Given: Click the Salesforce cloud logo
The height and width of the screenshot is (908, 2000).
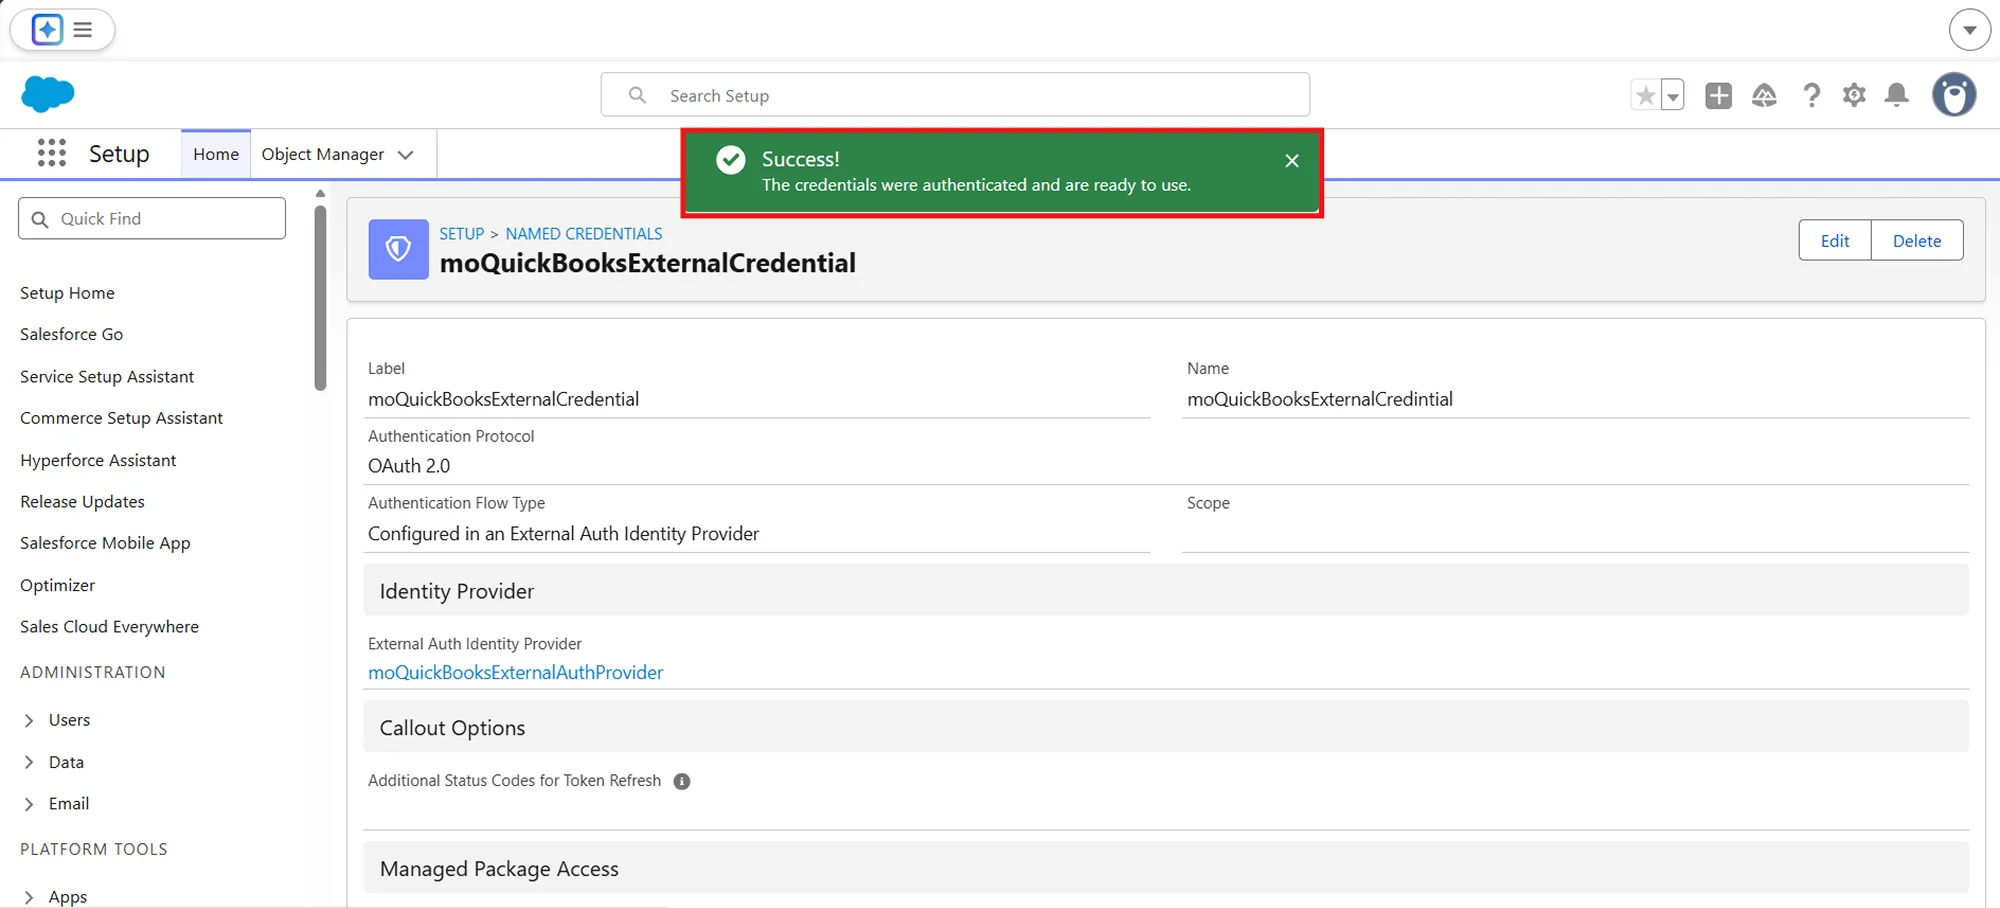Looking at the screenshot, I should (47, 94).
